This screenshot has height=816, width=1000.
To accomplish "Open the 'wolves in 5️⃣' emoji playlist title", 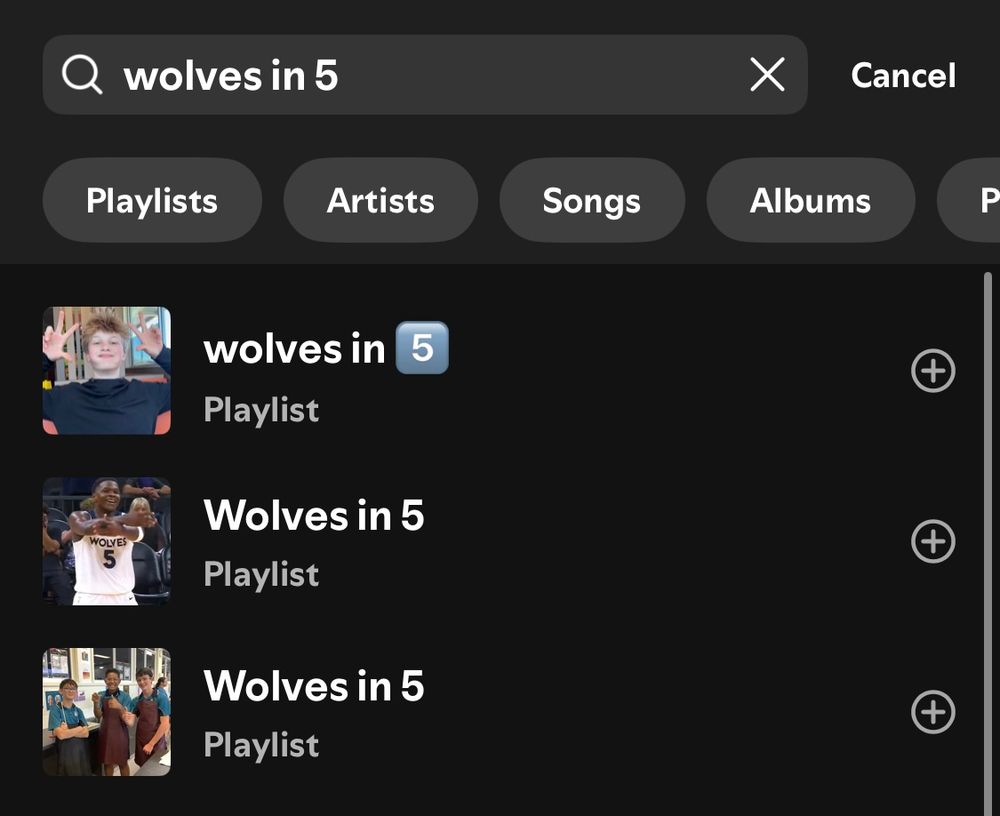I will tap(326, 348).
